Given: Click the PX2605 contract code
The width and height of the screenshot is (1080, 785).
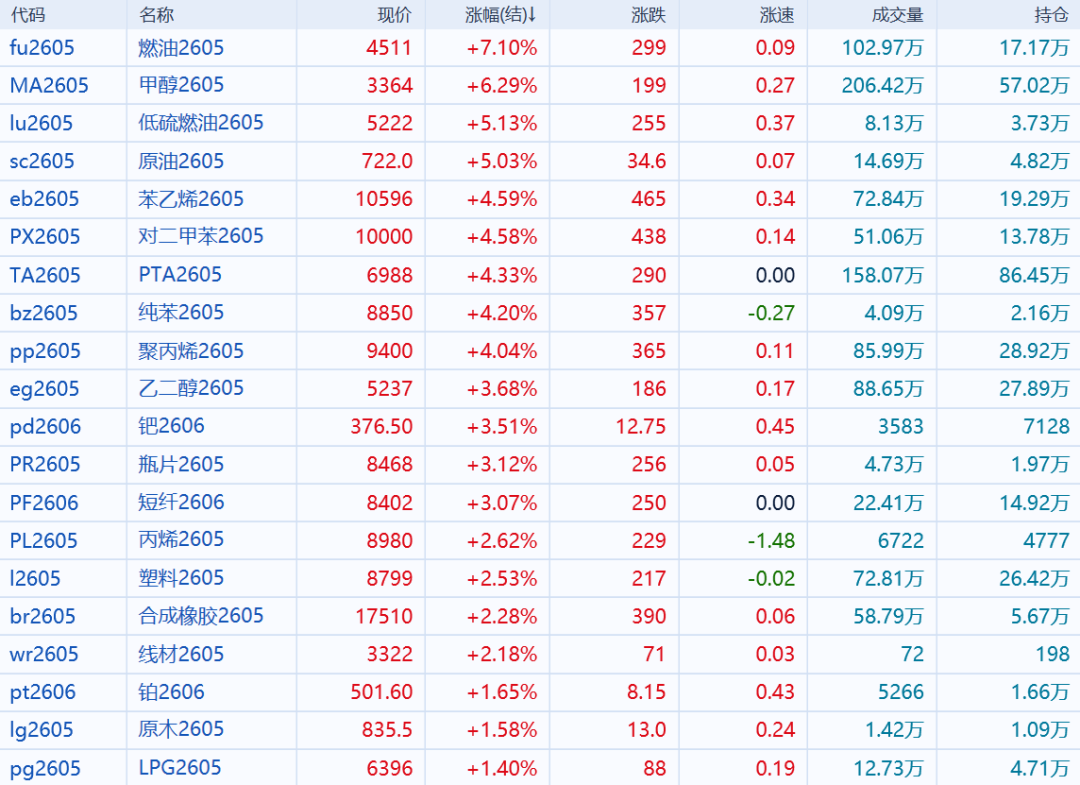Looking at the screenshot, I should tap(45, 237).
